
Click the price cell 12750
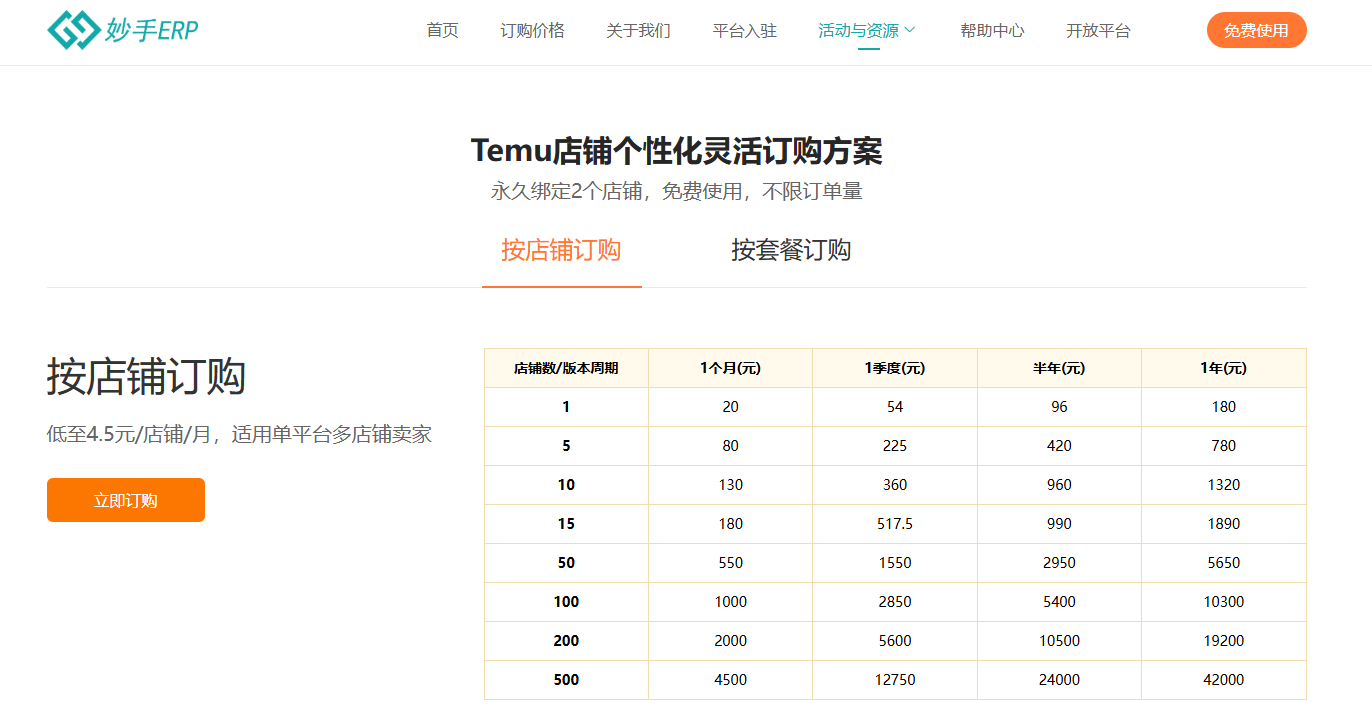point(895,680)
